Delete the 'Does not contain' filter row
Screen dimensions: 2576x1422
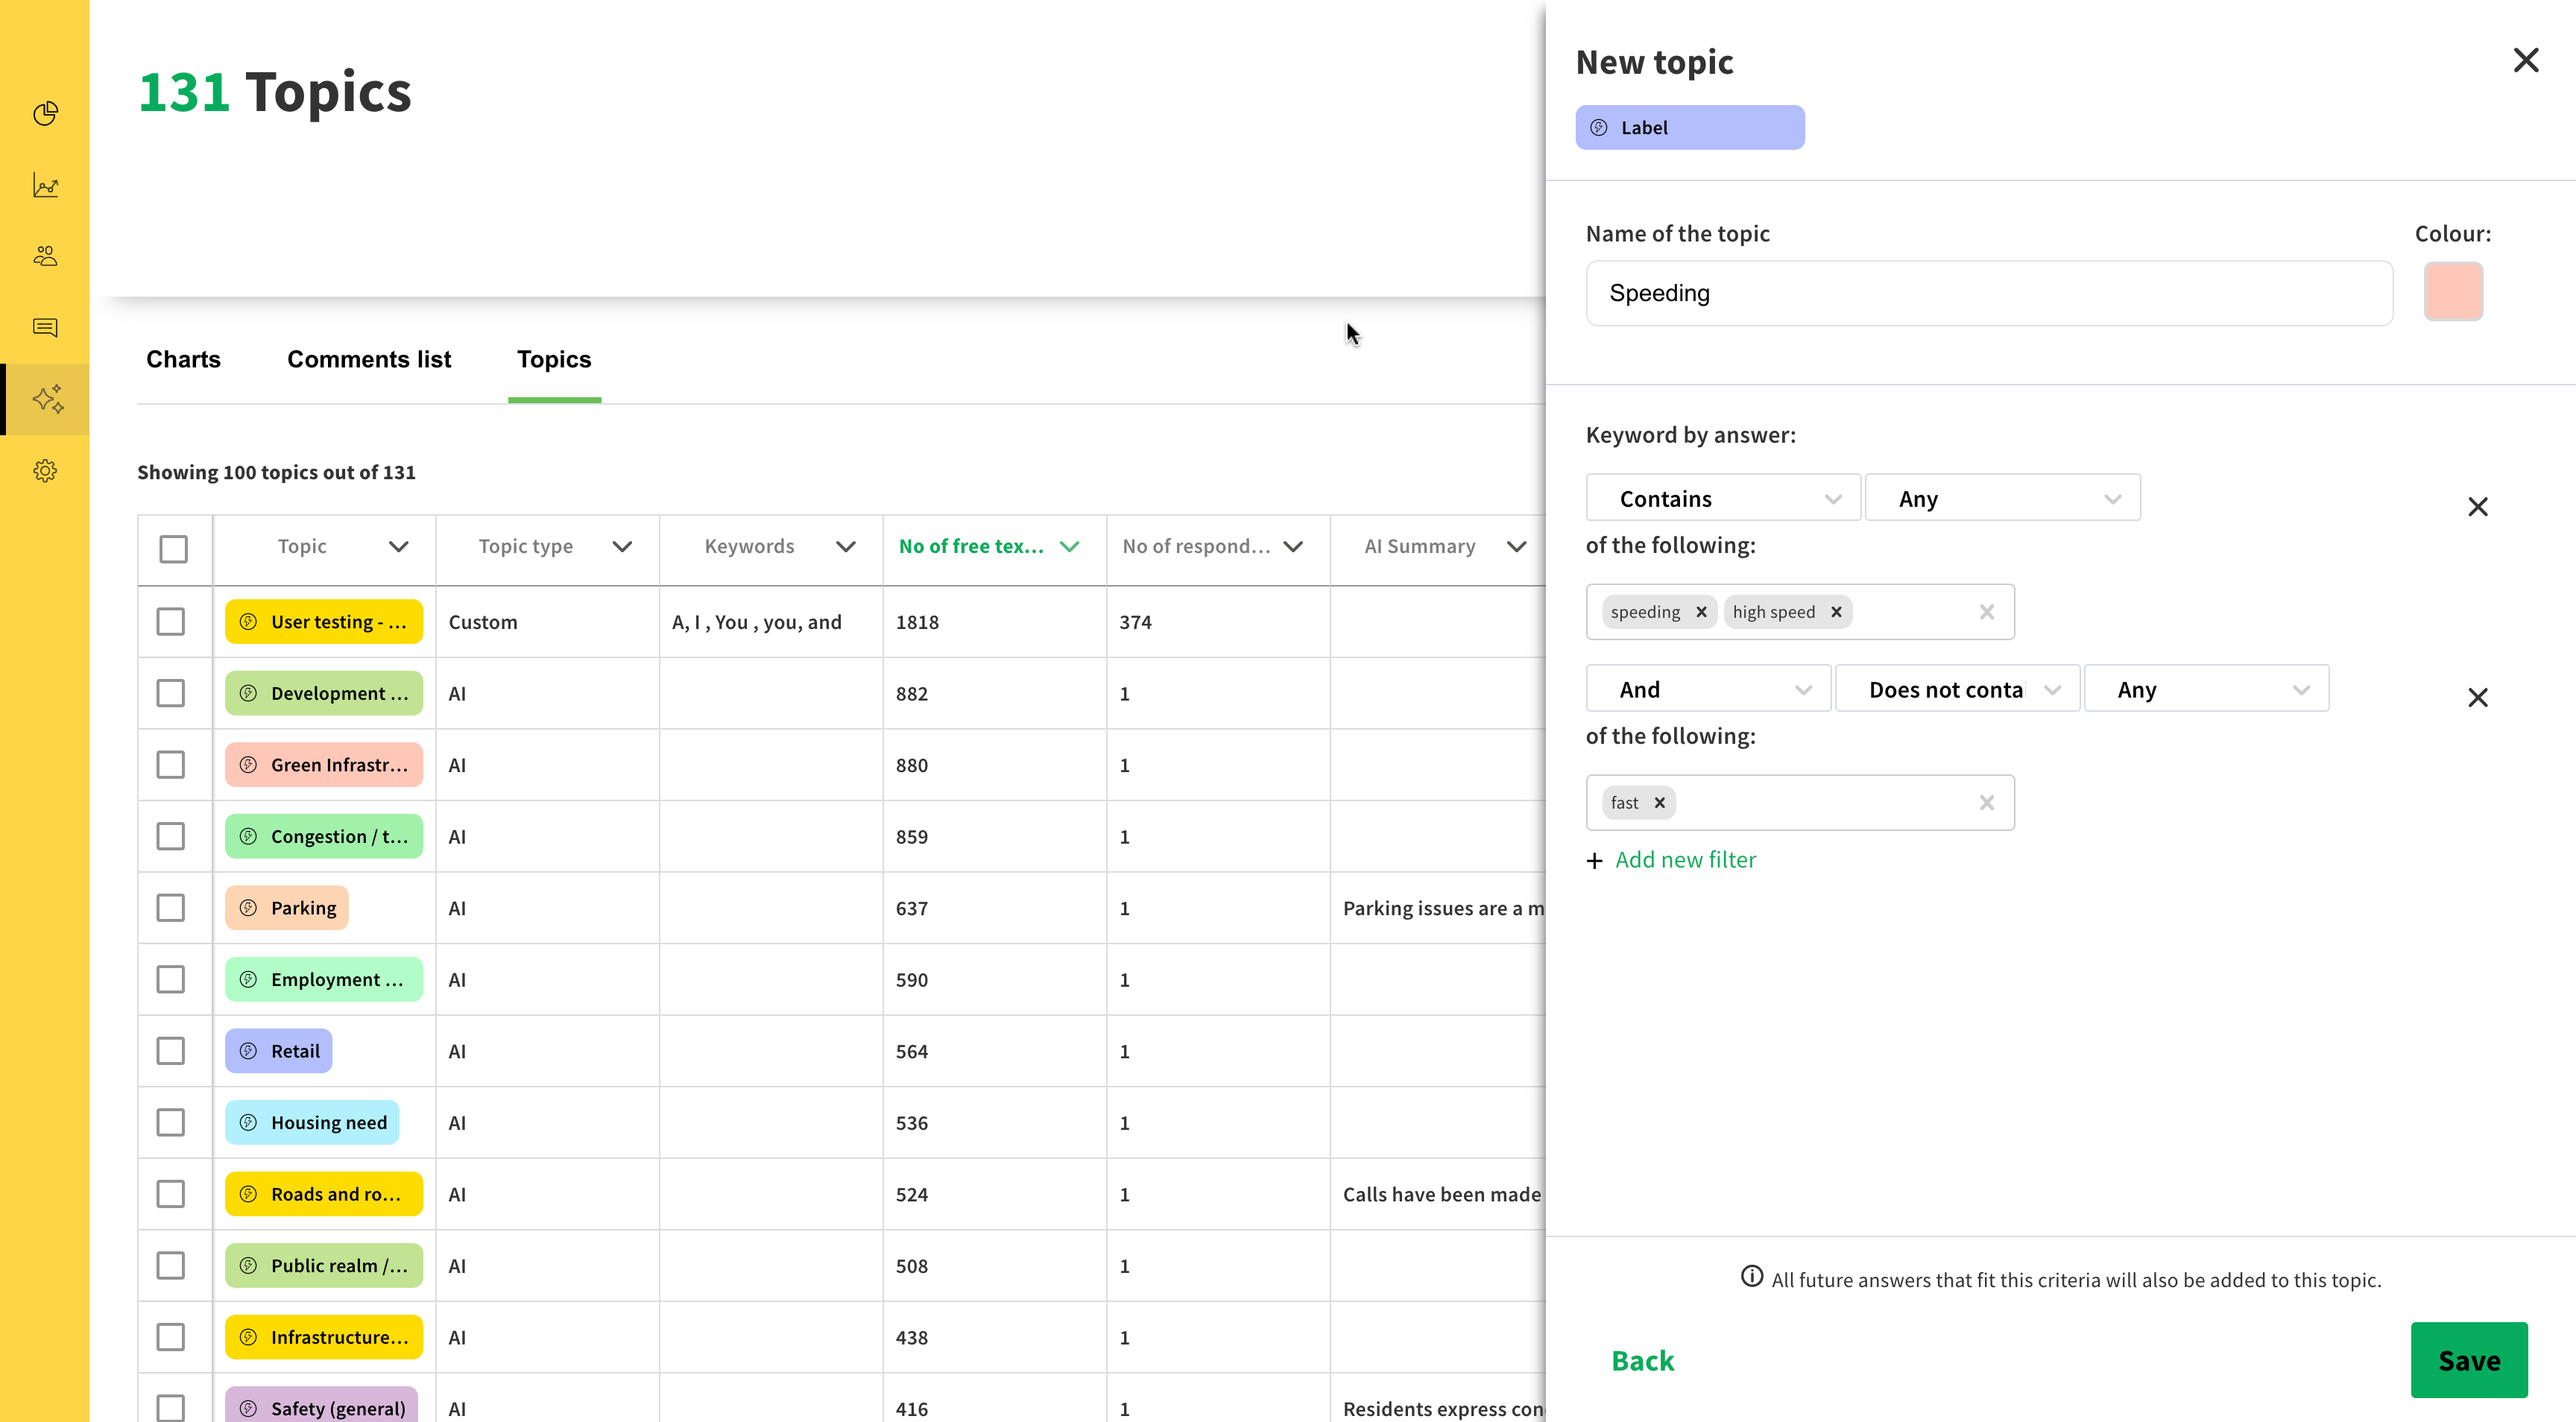pos(2477,697)
